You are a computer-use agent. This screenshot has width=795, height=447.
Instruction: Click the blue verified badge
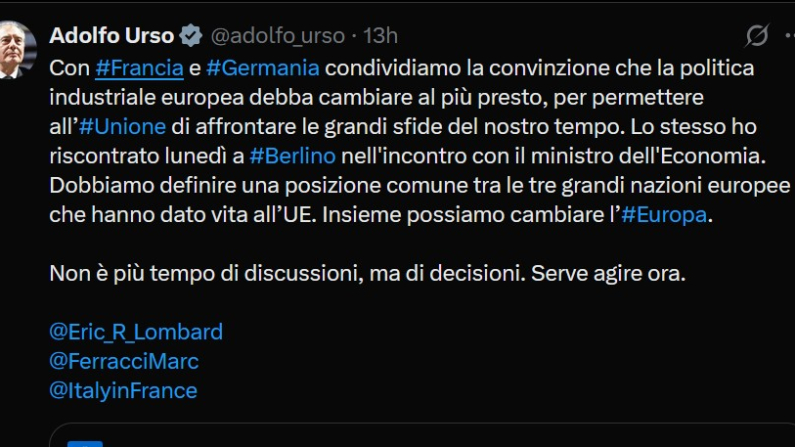191,36
